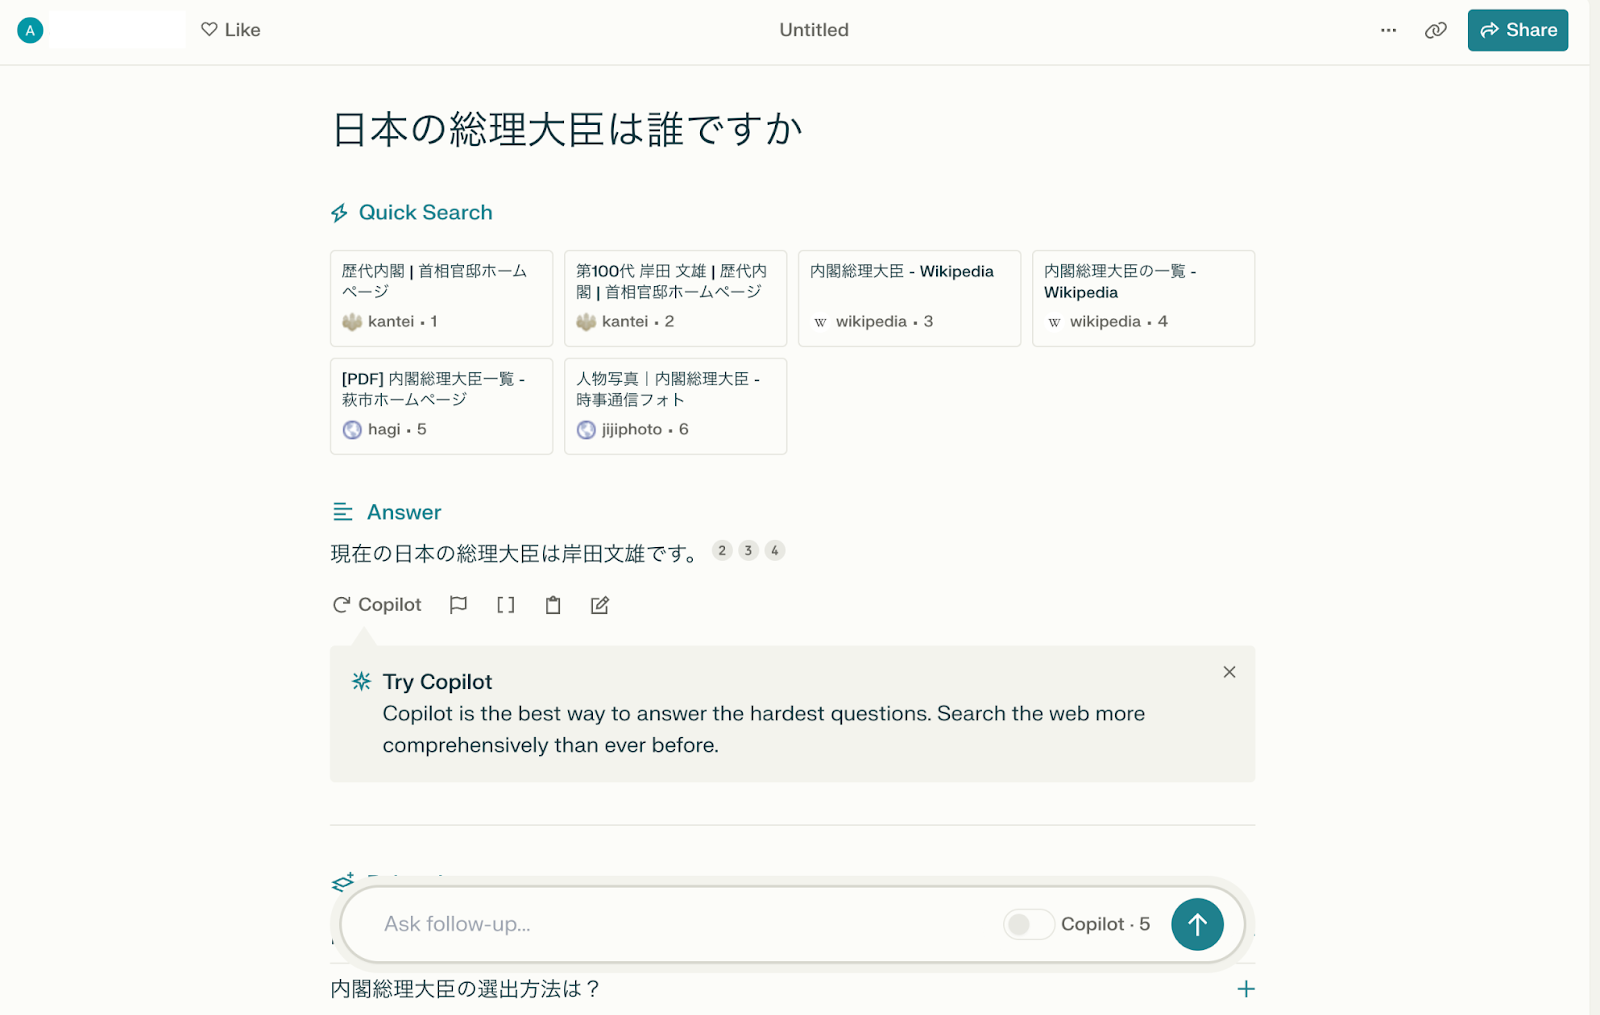
Task: Open source 3 '内閣総理大臣 - Wikipedia' card
Action: [x=909, y=298]
